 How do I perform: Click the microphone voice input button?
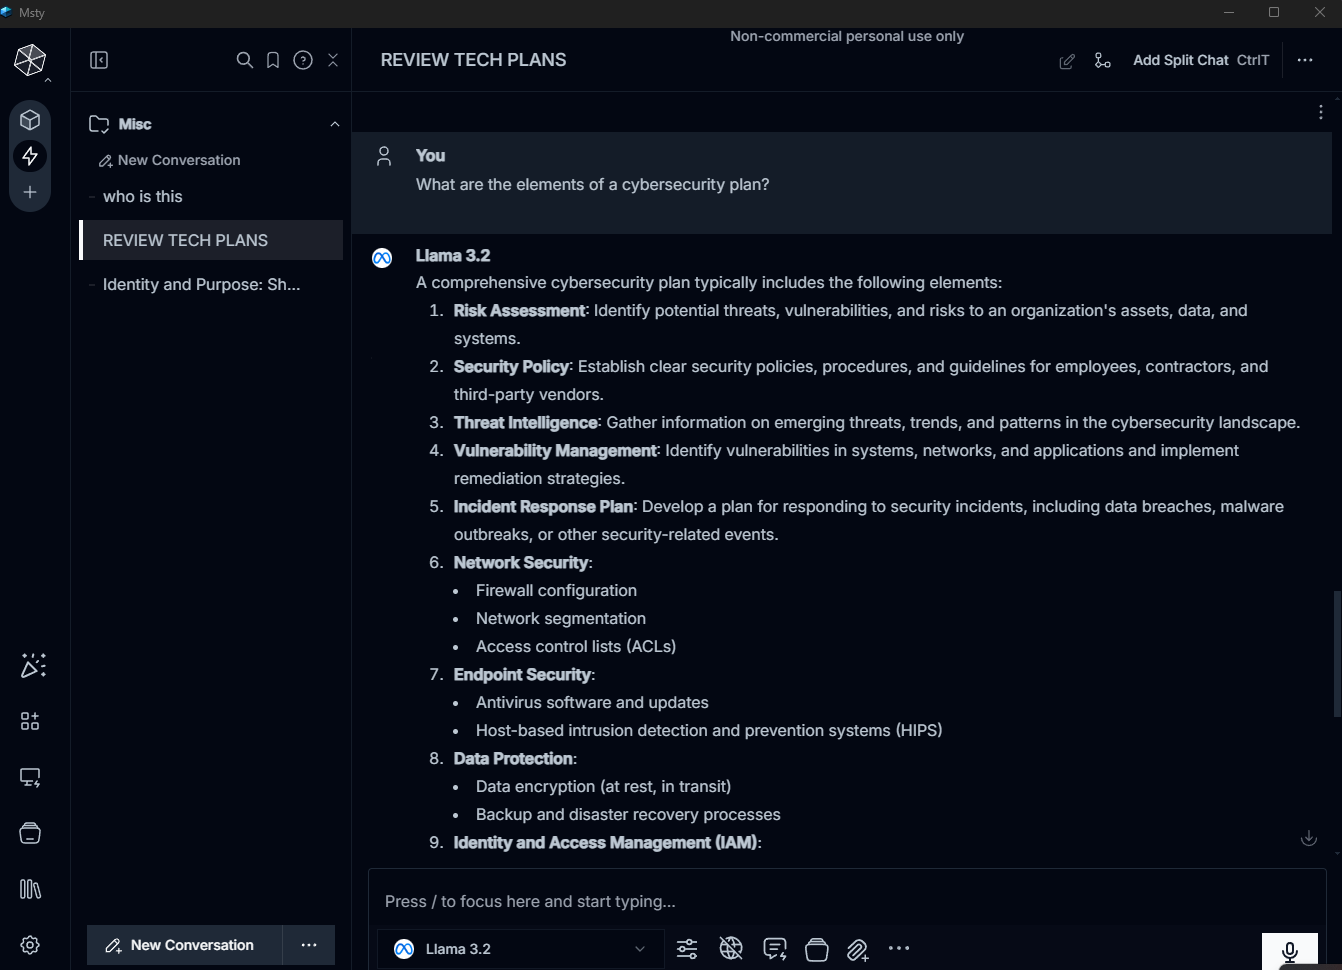click(x=1289, y=950)
